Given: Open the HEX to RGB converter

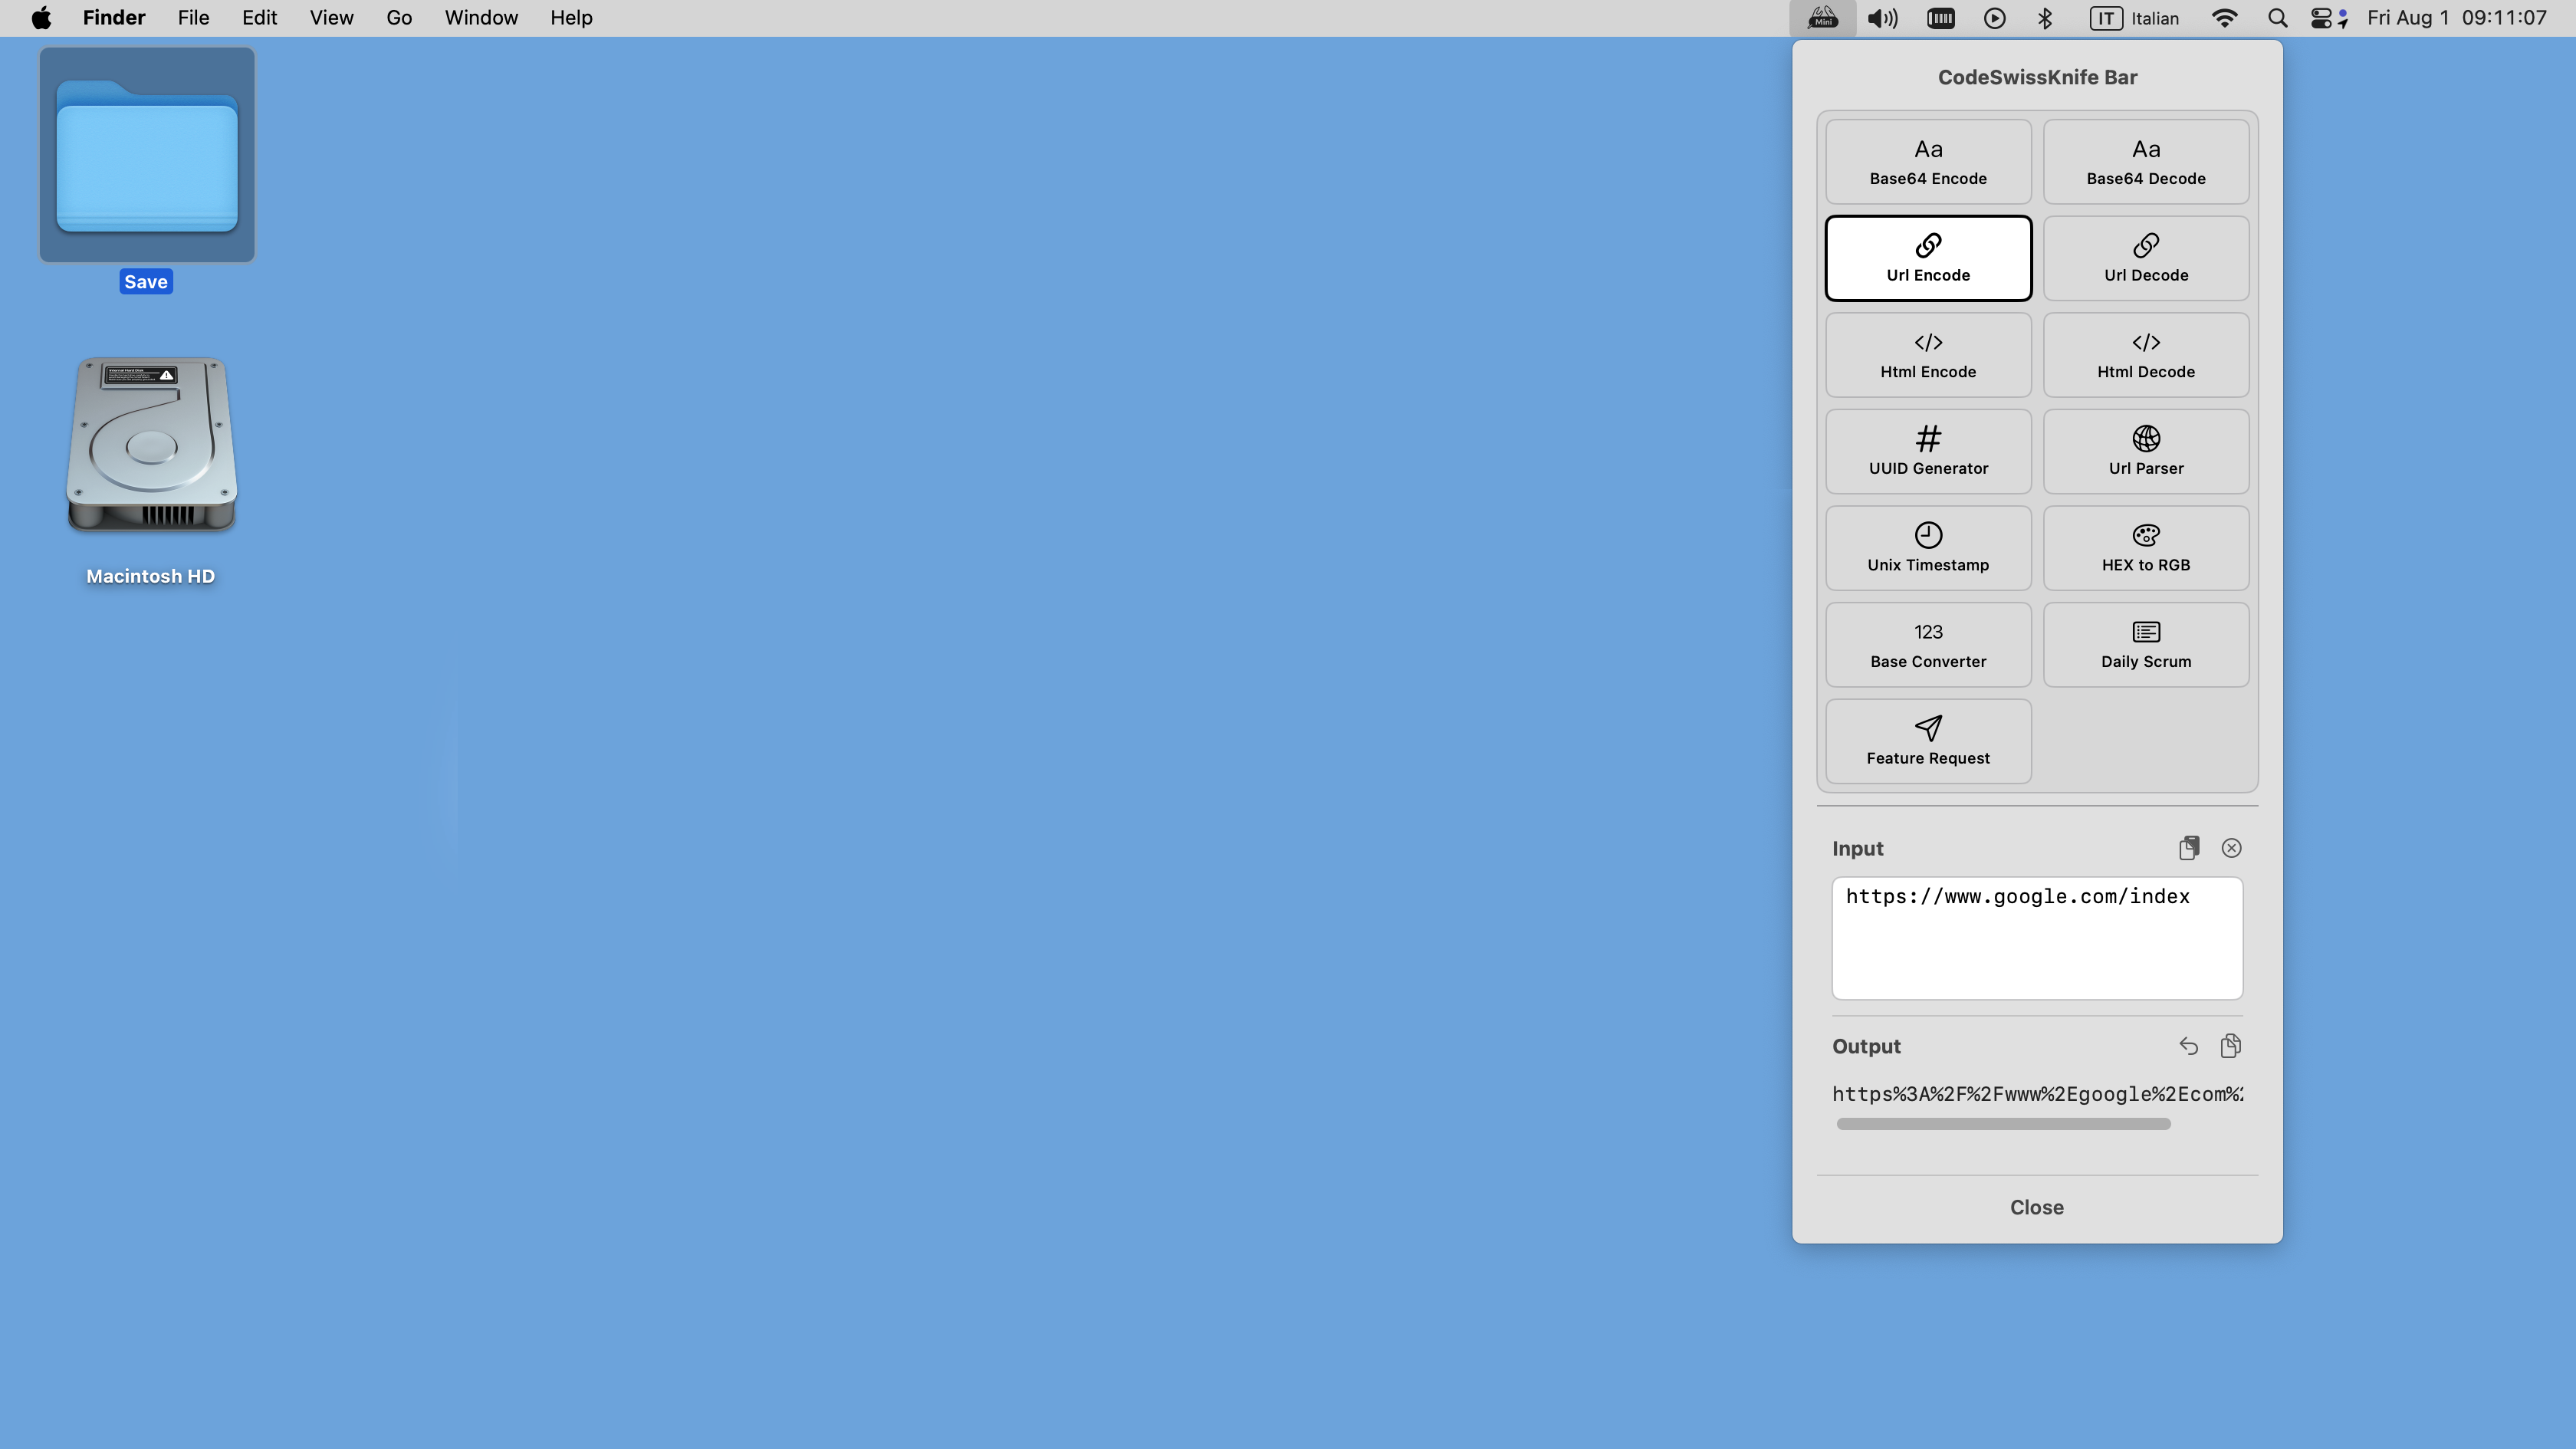Looking at the screenshot, I should click(x=2146, y=548).
